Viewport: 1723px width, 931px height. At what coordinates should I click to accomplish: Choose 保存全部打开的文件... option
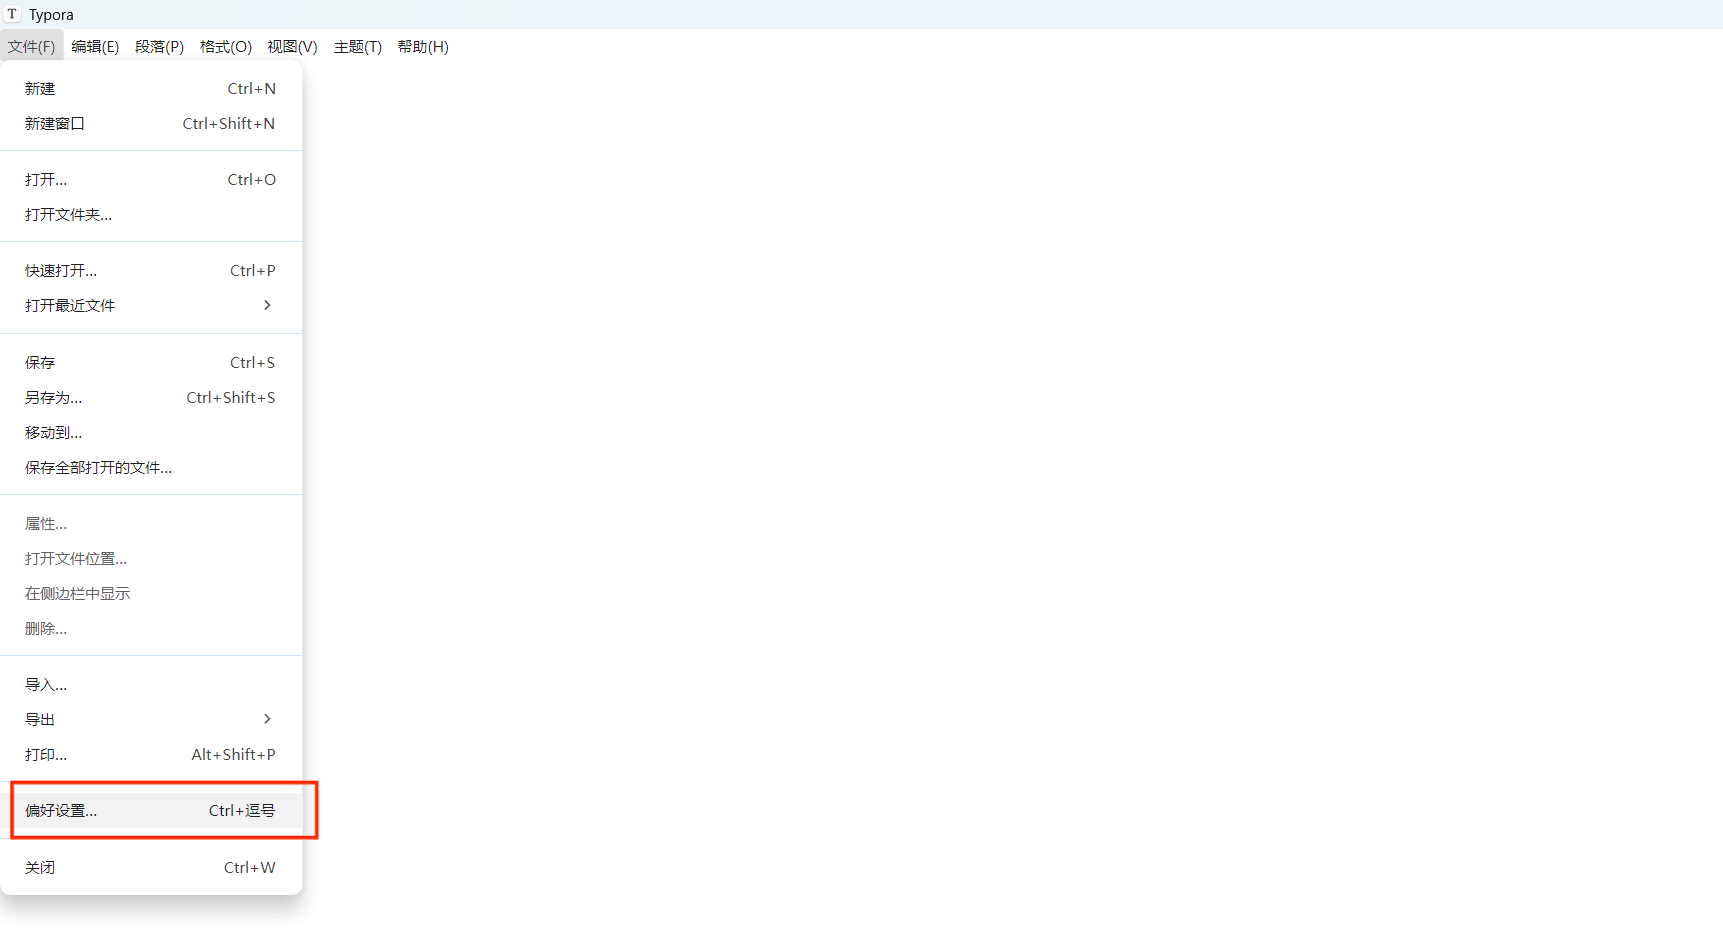pos(98,468)
